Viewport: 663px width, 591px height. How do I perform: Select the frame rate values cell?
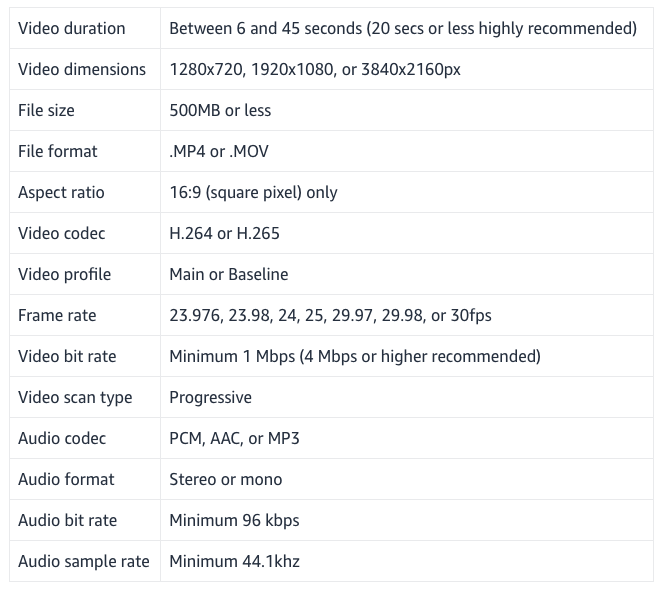330,315
